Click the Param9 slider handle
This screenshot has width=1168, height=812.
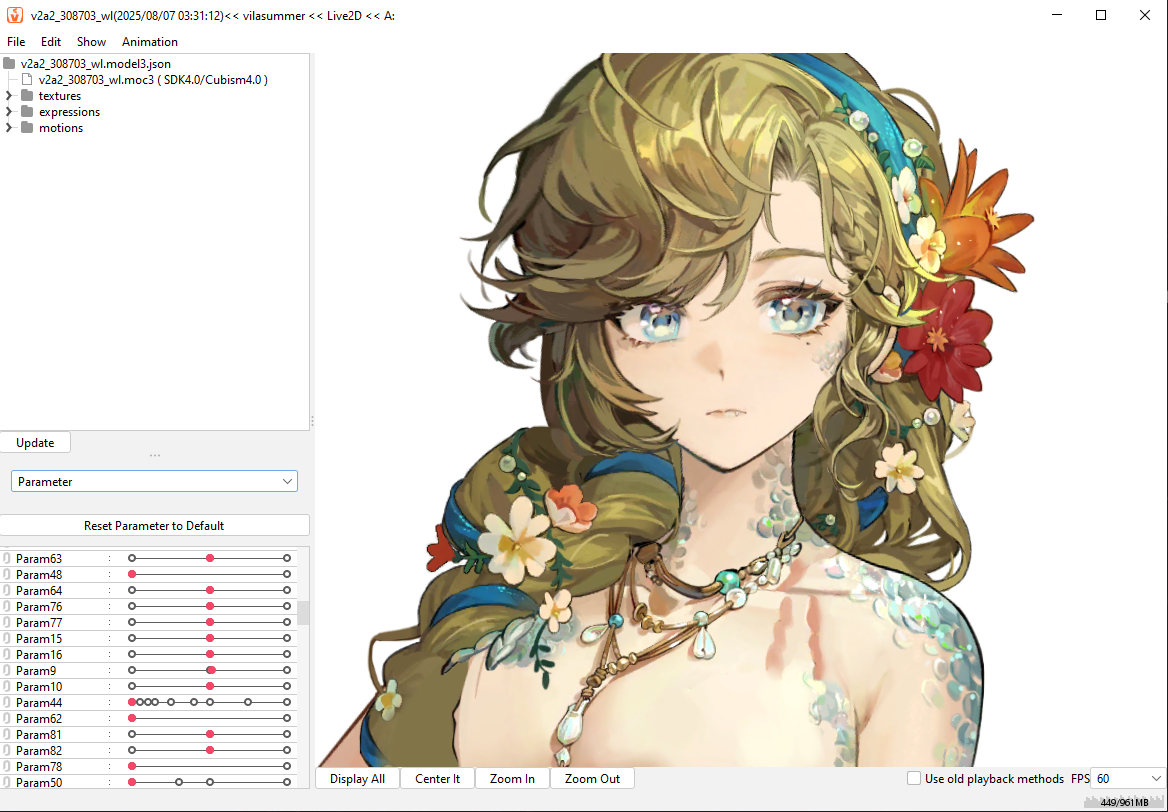212,670
